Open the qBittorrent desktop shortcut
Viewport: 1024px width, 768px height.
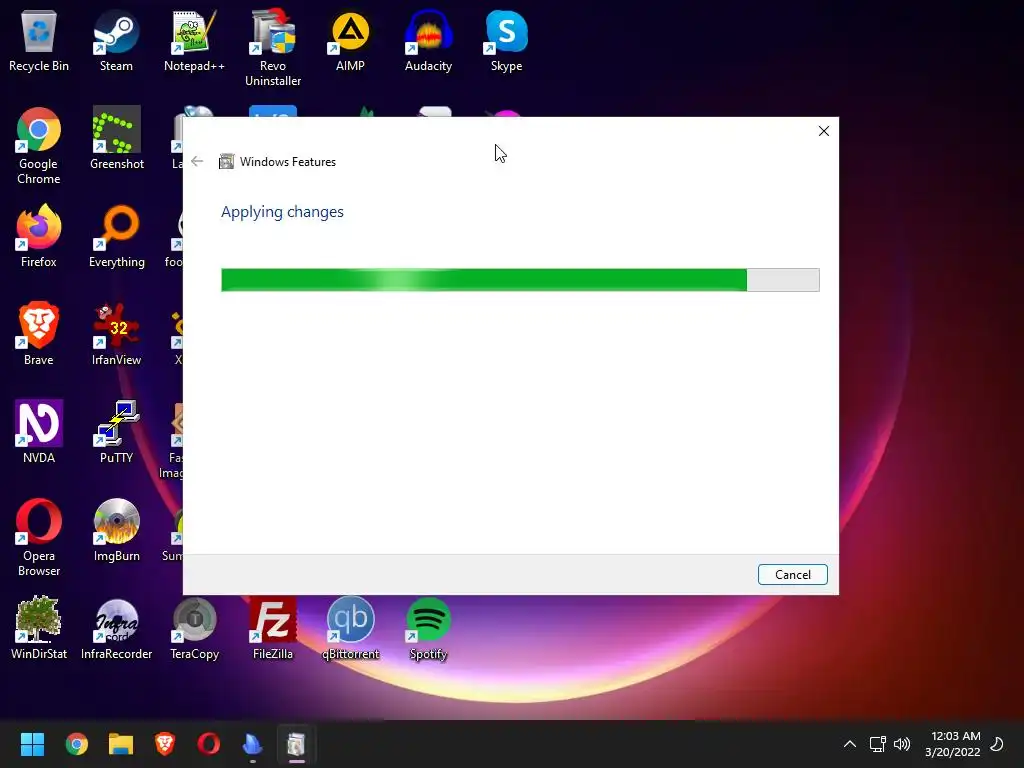click(x=350, y=628)
